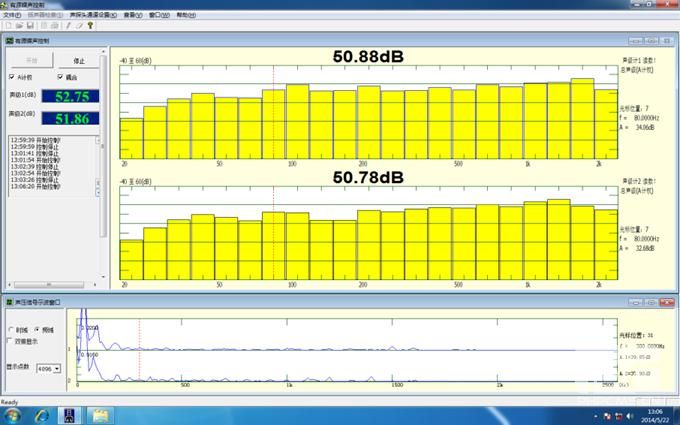Click the first bar at 20 in the lower chart
The height and width of the screenshot is (425, 680).
tap(131, 260)
